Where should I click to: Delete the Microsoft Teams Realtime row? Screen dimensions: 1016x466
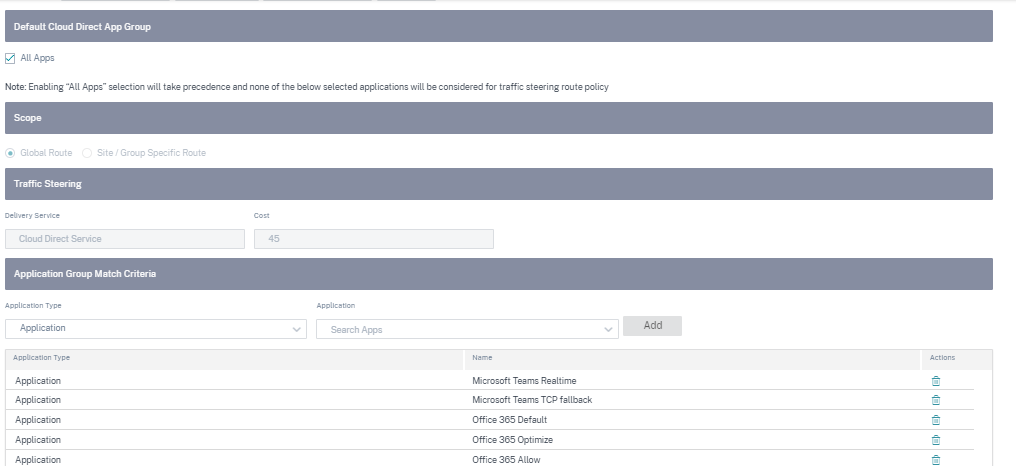pyautogui.click(x=936, y=381)
